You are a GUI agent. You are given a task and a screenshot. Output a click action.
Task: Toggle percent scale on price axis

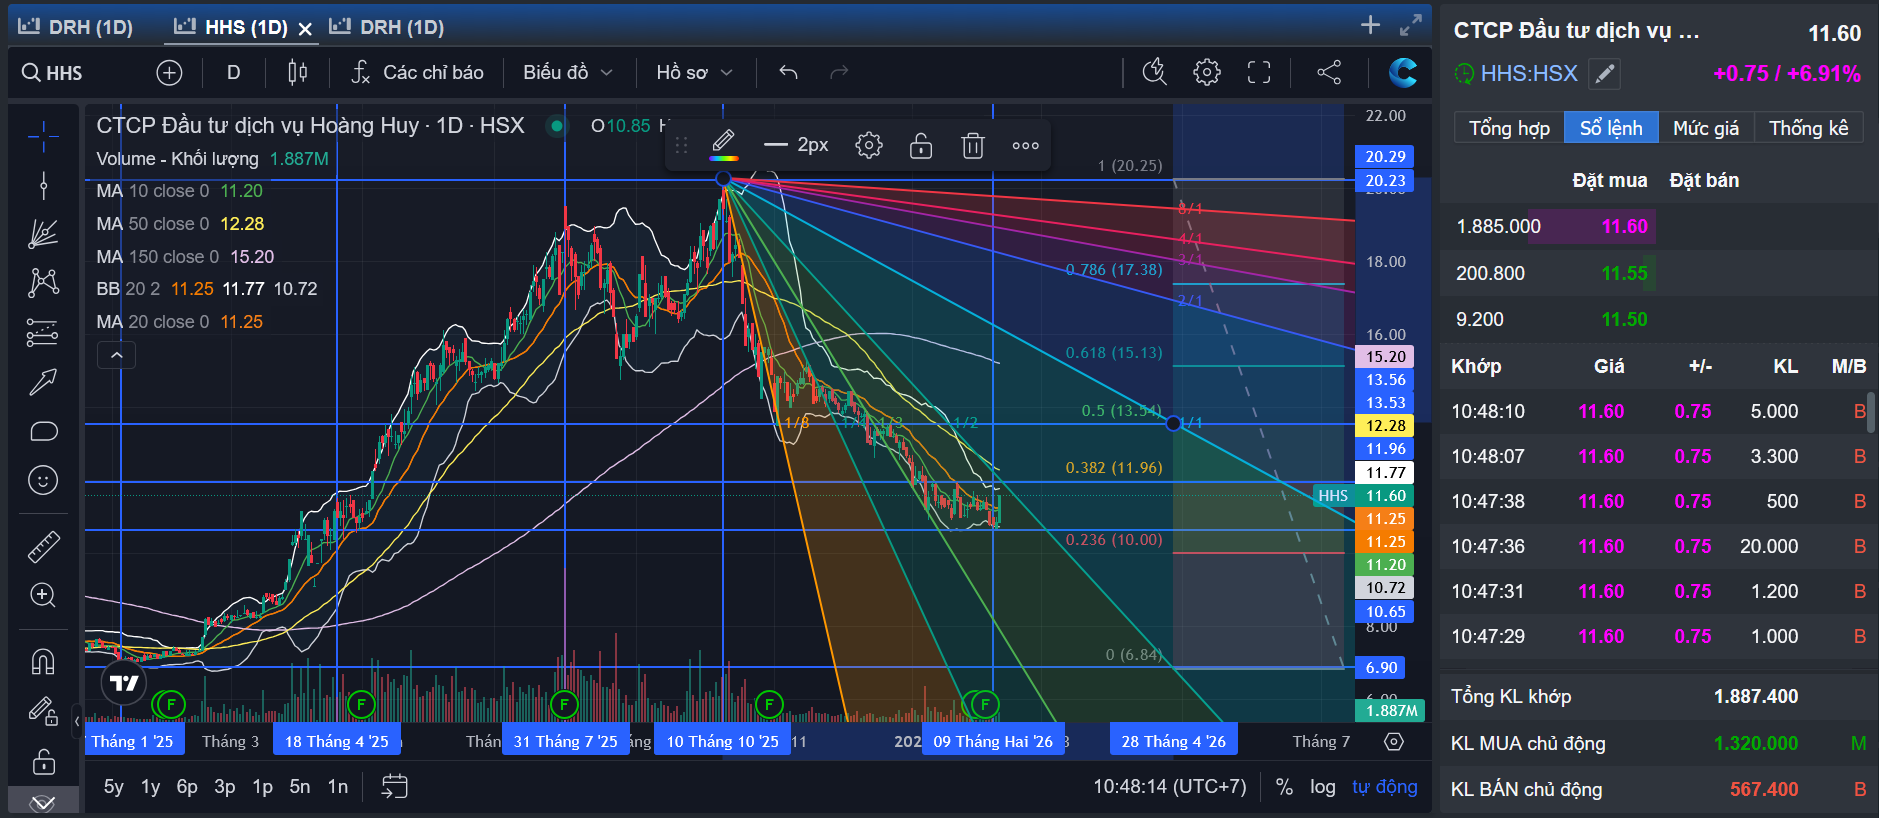tap(1284, 787)
